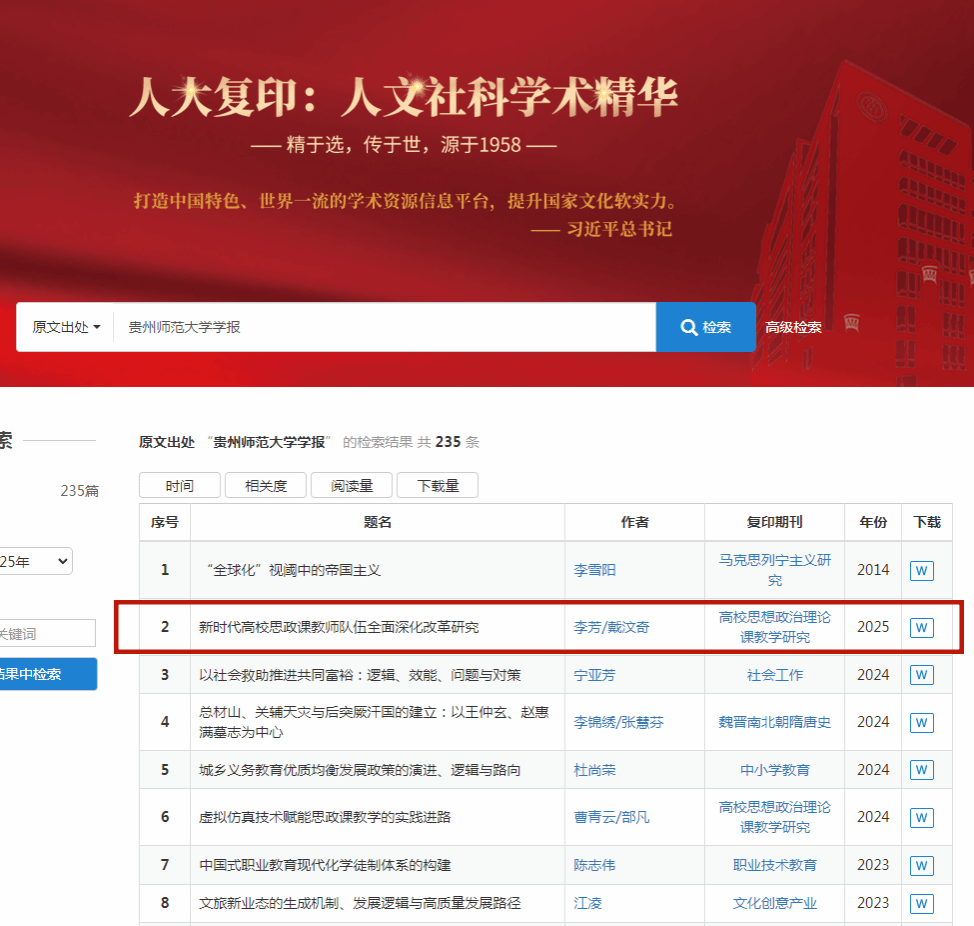Click Word download icon for 宁亚芳 article

point(921,675)
